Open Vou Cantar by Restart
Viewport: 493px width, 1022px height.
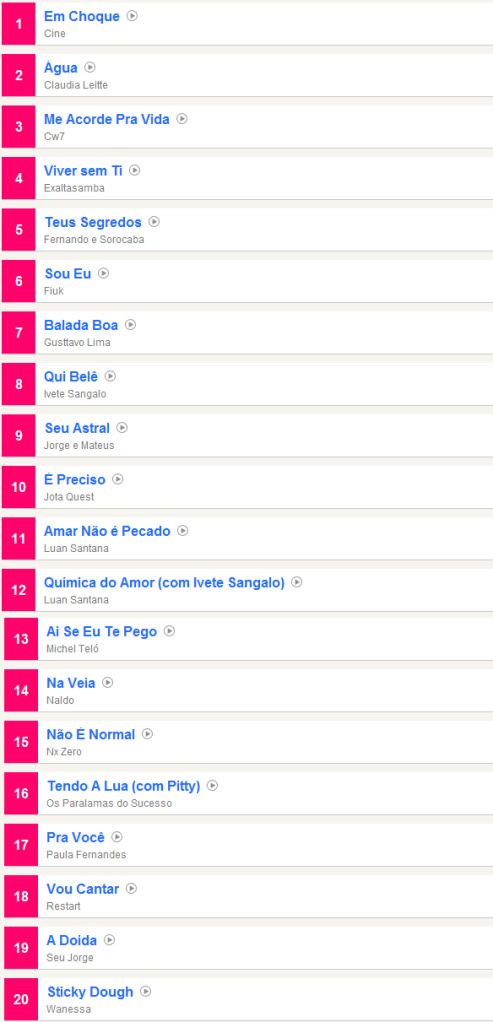click(83, 889)
